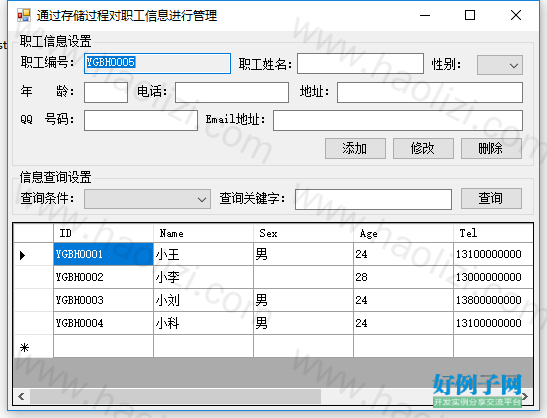
Task: Click into the Email地址 input field
Action: point(398,120)
